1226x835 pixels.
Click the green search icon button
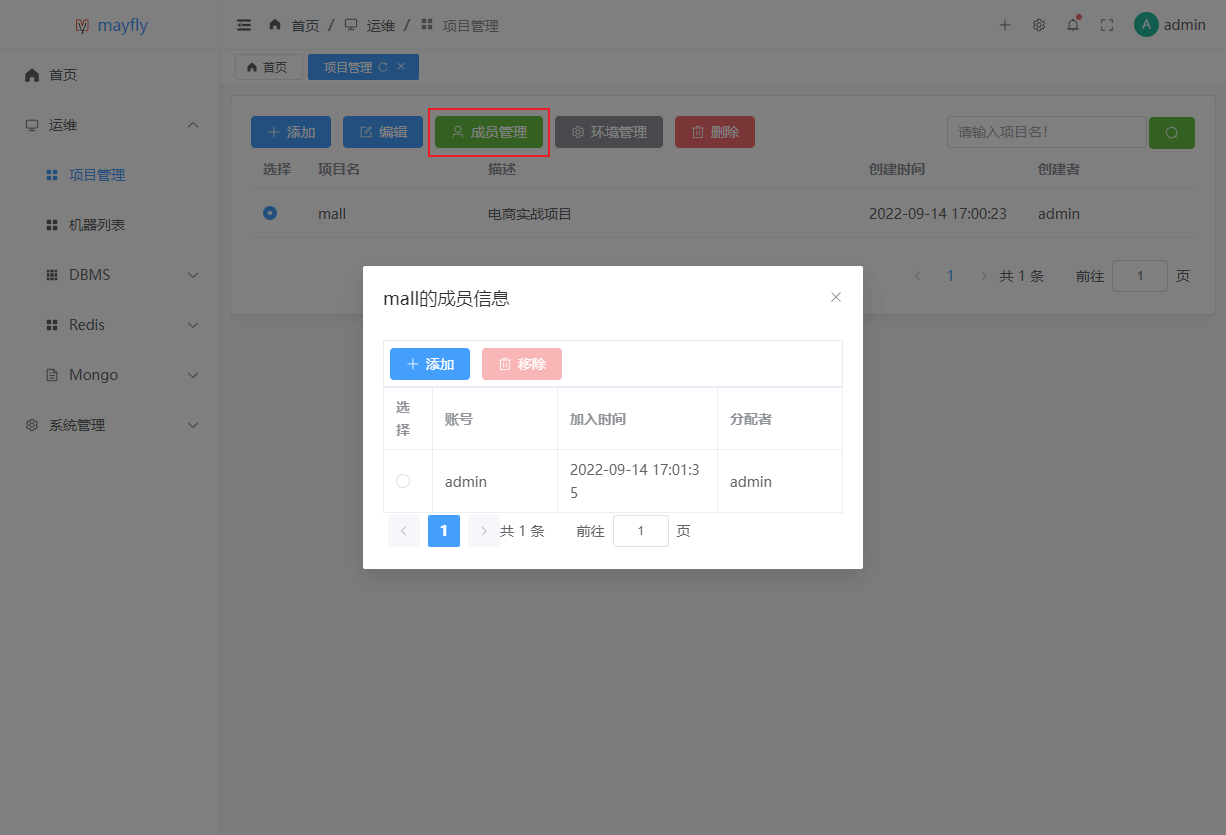pos(1172,132)
